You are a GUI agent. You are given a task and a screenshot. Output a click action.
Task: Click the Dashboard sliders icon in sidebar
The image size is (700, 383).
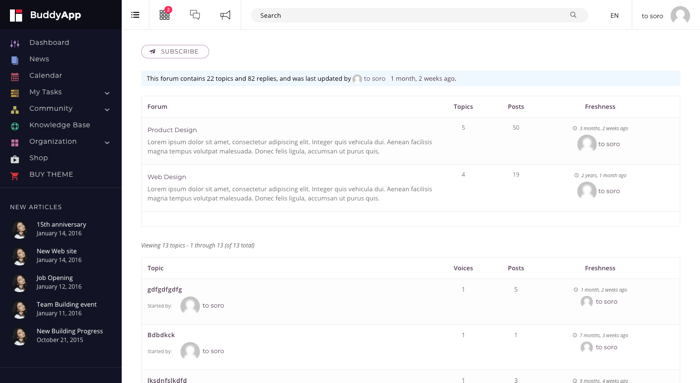coord(15,43)
